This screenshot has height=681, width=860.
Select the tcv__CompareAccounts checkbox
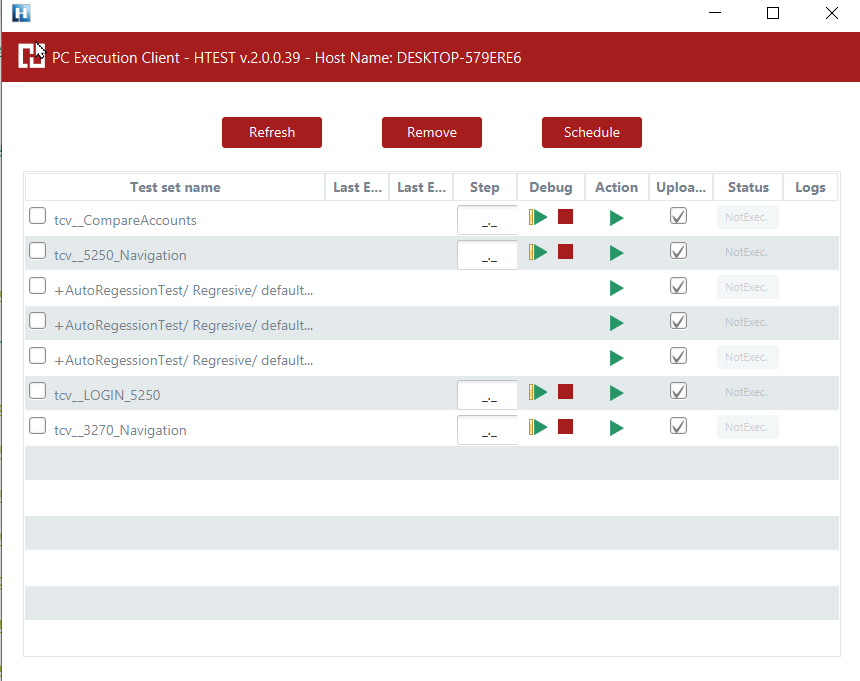point(37,216)
